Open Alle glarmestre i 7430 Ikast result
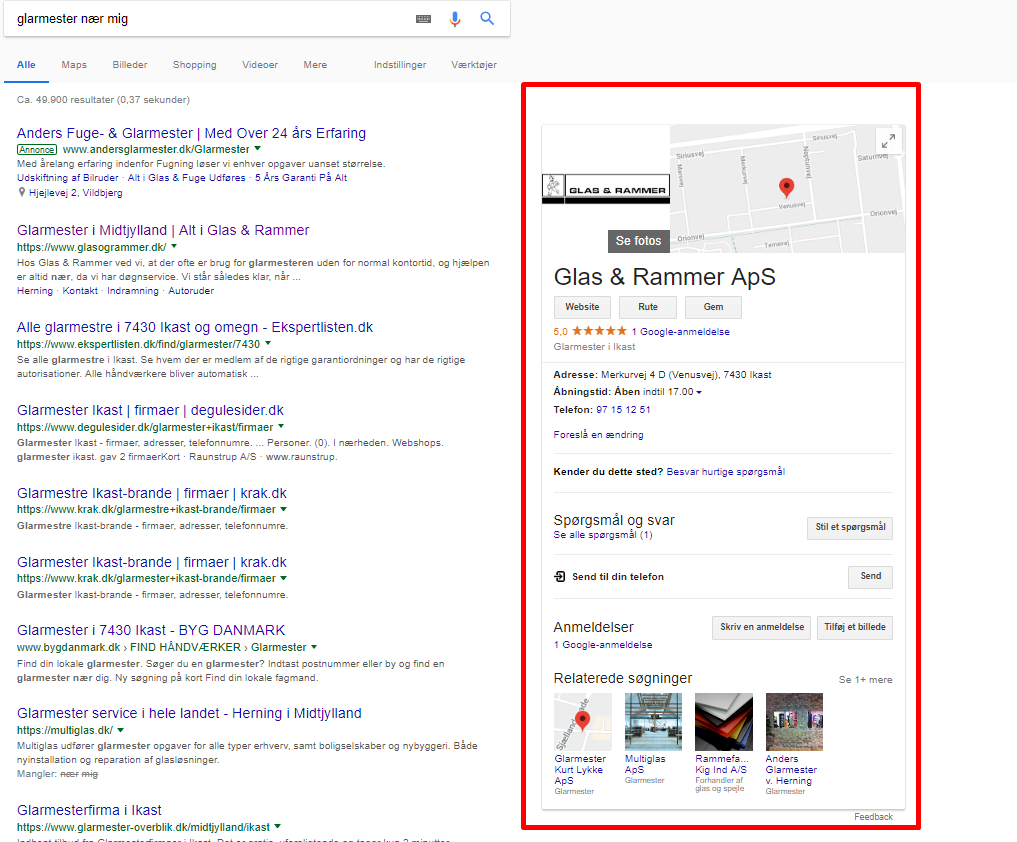The height and width of the screenshot is (842, 1017). 195,327
